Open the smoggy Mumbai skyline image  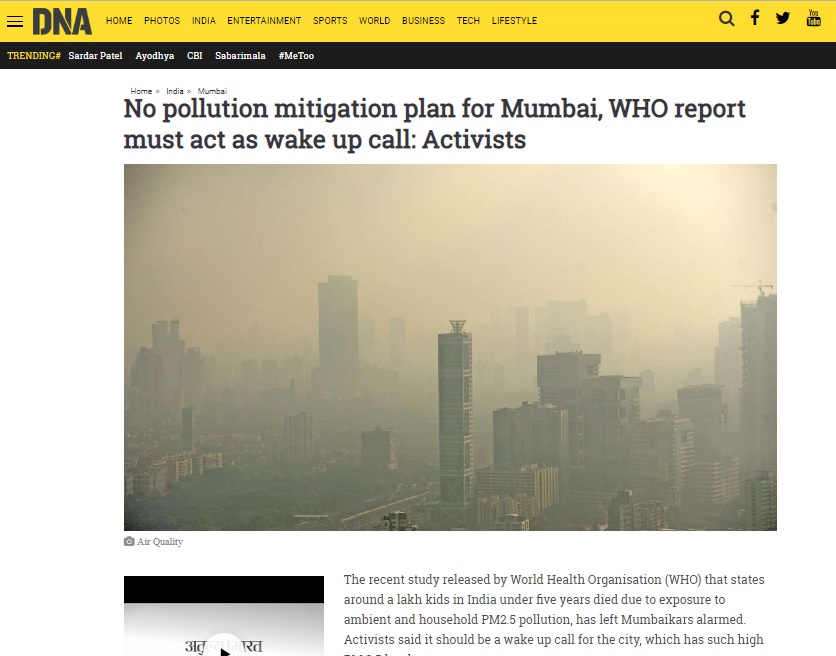pyautogui.click(x=450, y=347)
